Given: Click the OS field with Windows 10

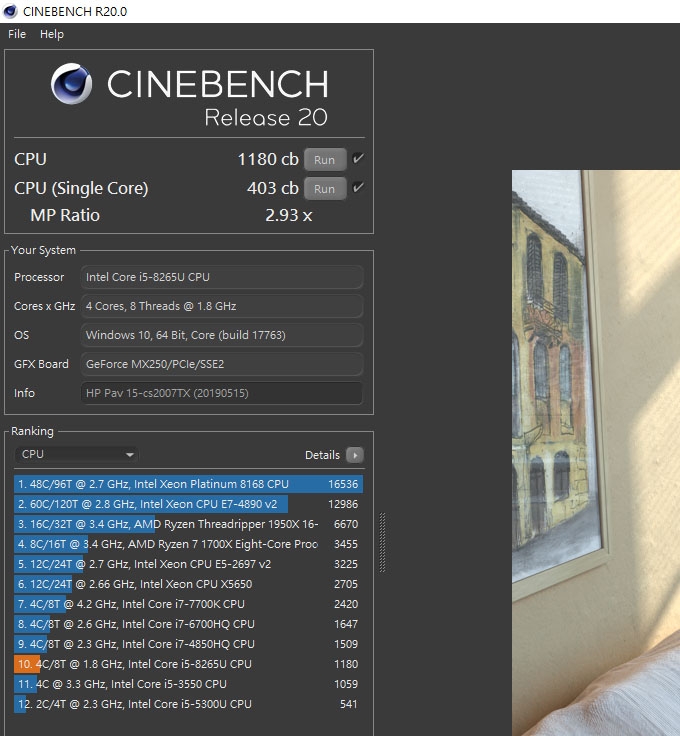Looking at the screenshot, I should (222, 335).
